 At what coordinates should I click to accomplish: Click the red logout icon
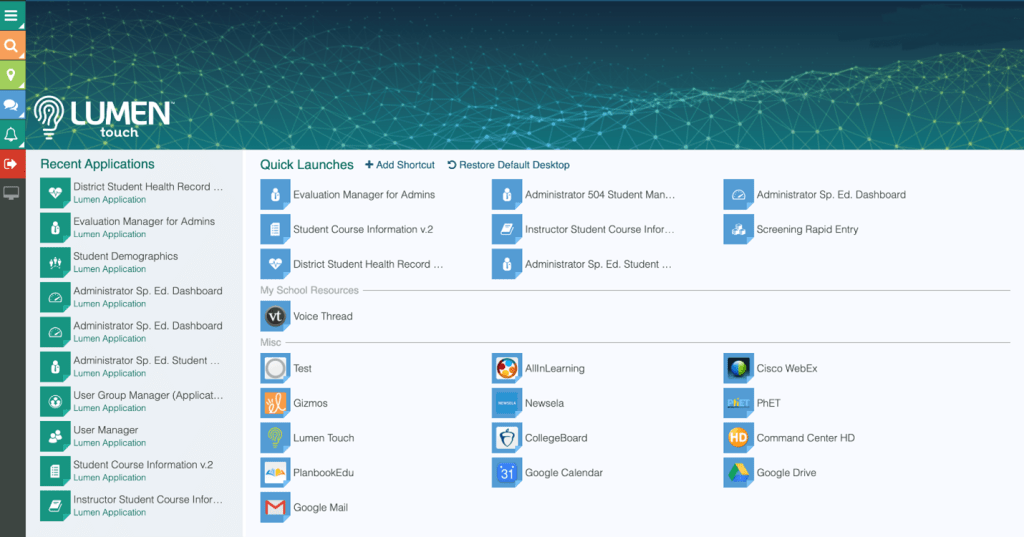[x=12, y=163]
